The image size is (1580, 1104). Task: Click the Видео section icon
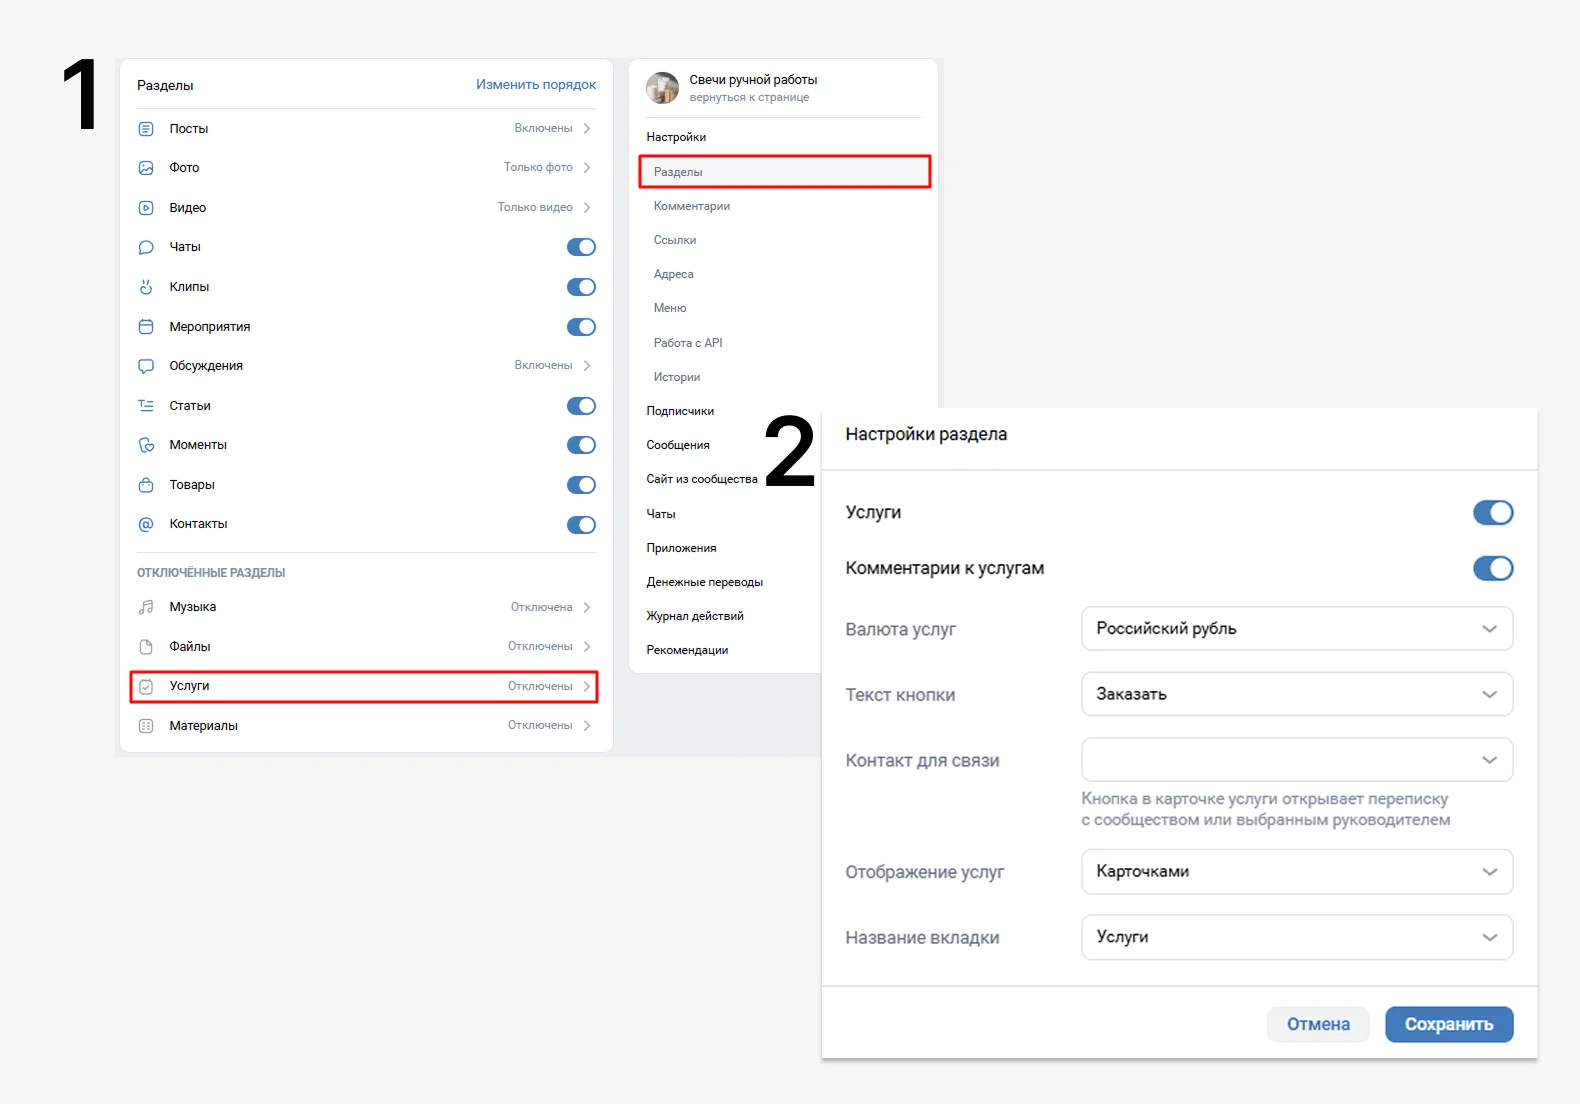click(x=146, y=208)
